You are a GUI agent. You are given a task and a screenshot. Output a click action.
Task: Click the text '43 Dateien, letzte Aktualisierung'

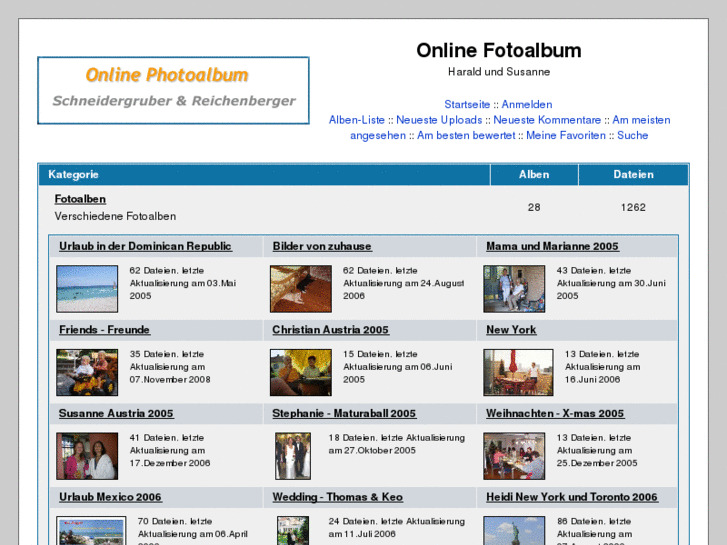[611, 283]
